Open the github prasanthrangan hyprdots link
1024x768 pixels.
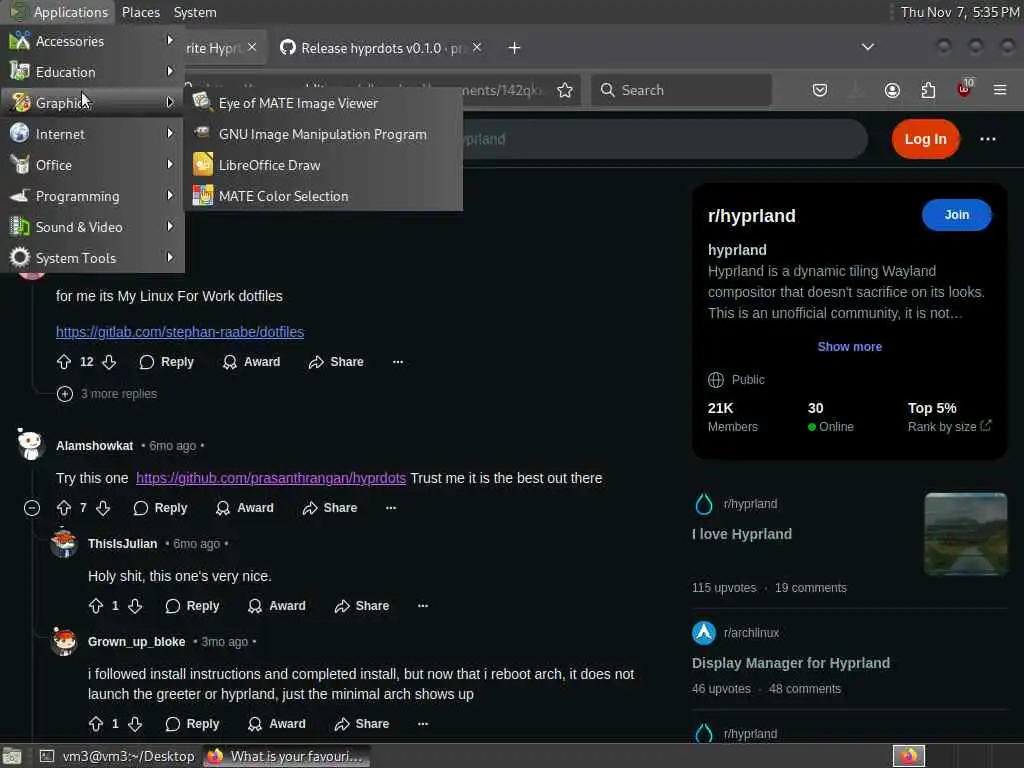[x=271, y=478]
